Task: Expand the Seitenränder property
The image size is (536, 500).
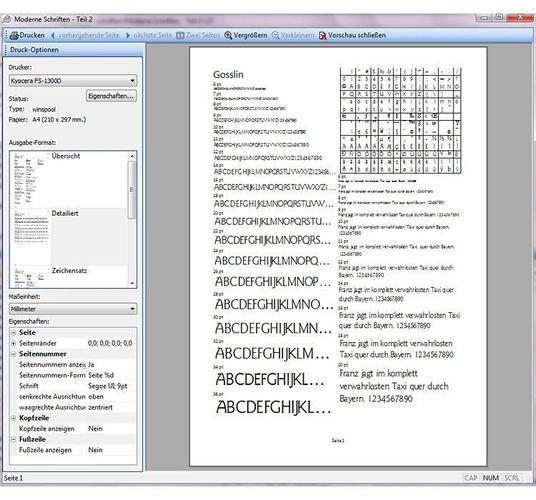Action: click(13, 343)
